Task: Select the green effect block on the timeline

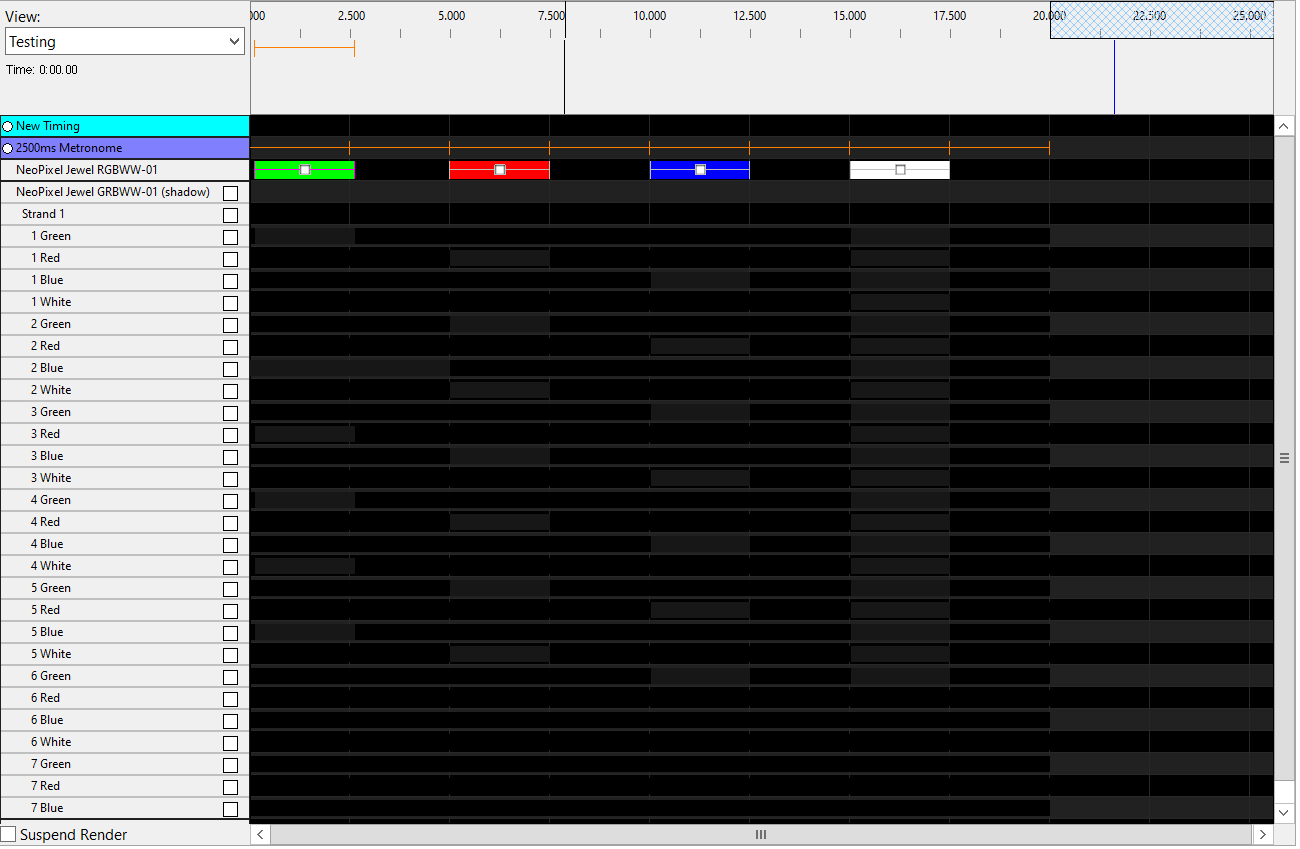Action: (x=303, y=170)
